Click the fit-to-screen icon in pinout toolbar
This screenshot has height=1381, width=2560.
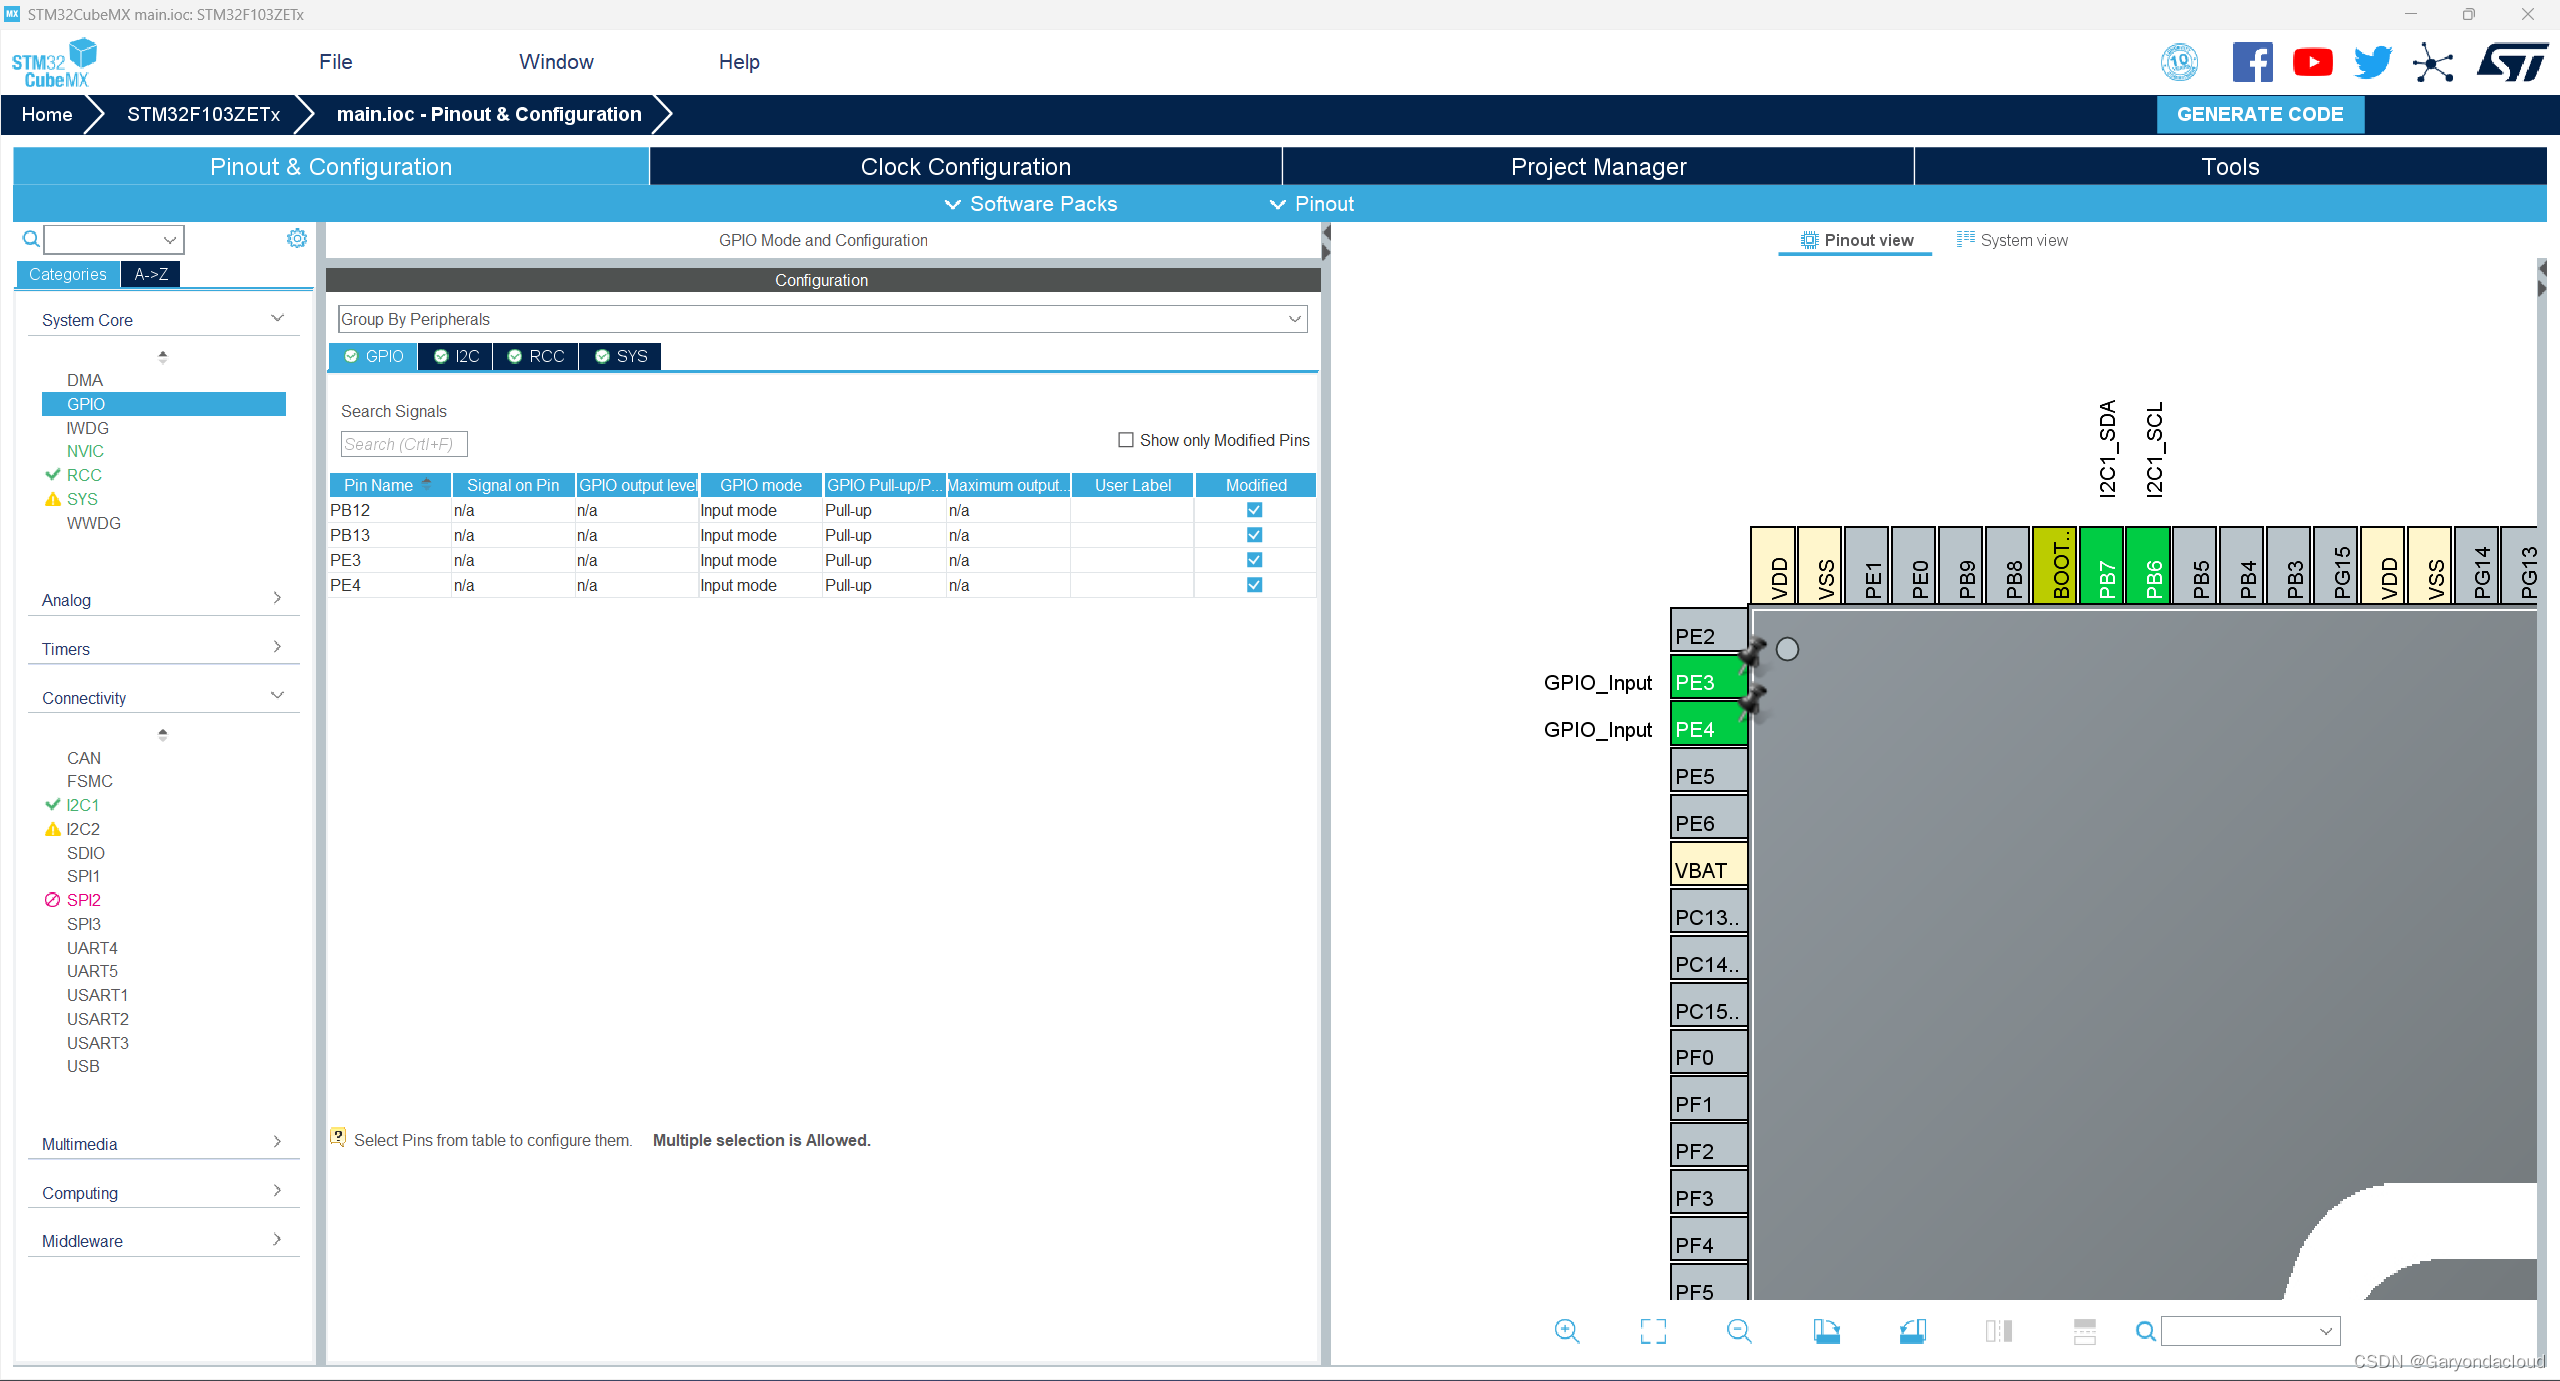click(1653, 1331)
